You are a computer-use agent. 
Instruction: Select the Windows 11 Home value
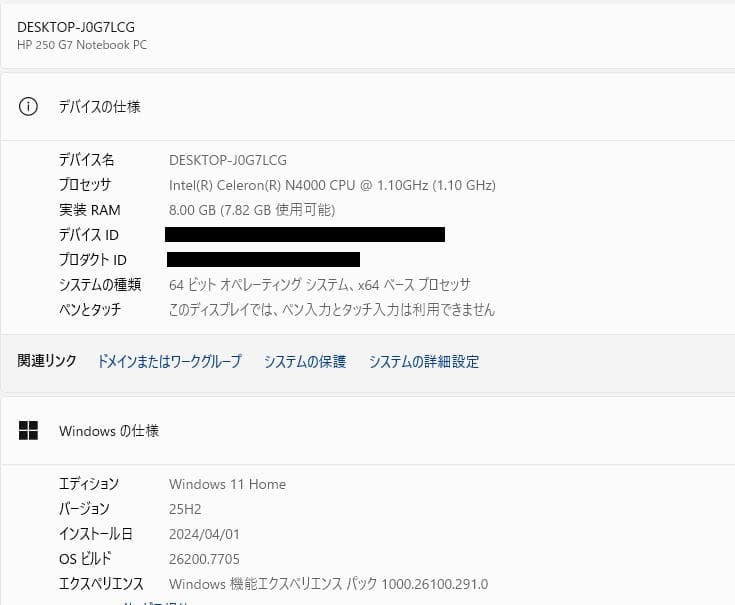pos(227,484)
